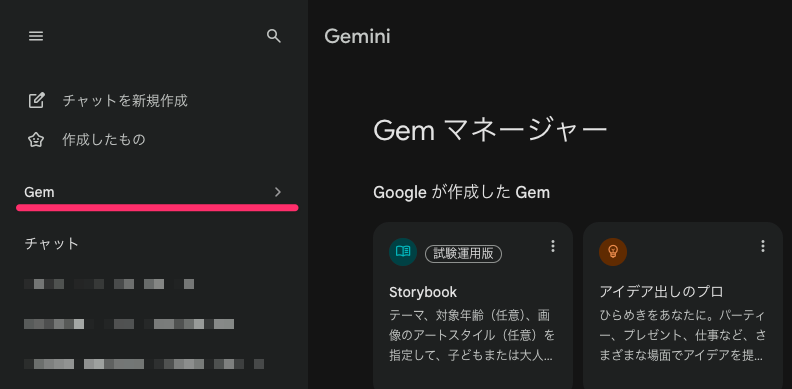Image resolution: width=792 pixels, height=389 pixels.
Task: Open Storybook card's three-dot menu
Action: coord(553,246)
